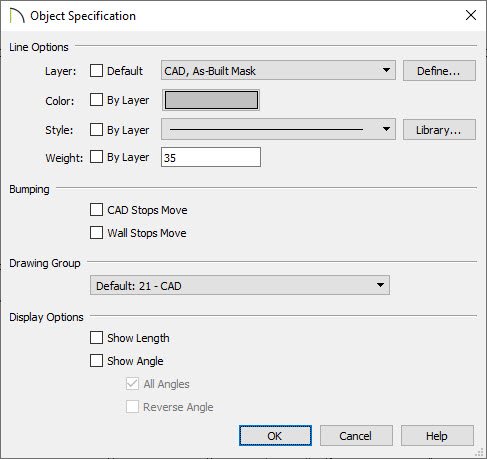Turn on Show Angle

click(96, 361)
